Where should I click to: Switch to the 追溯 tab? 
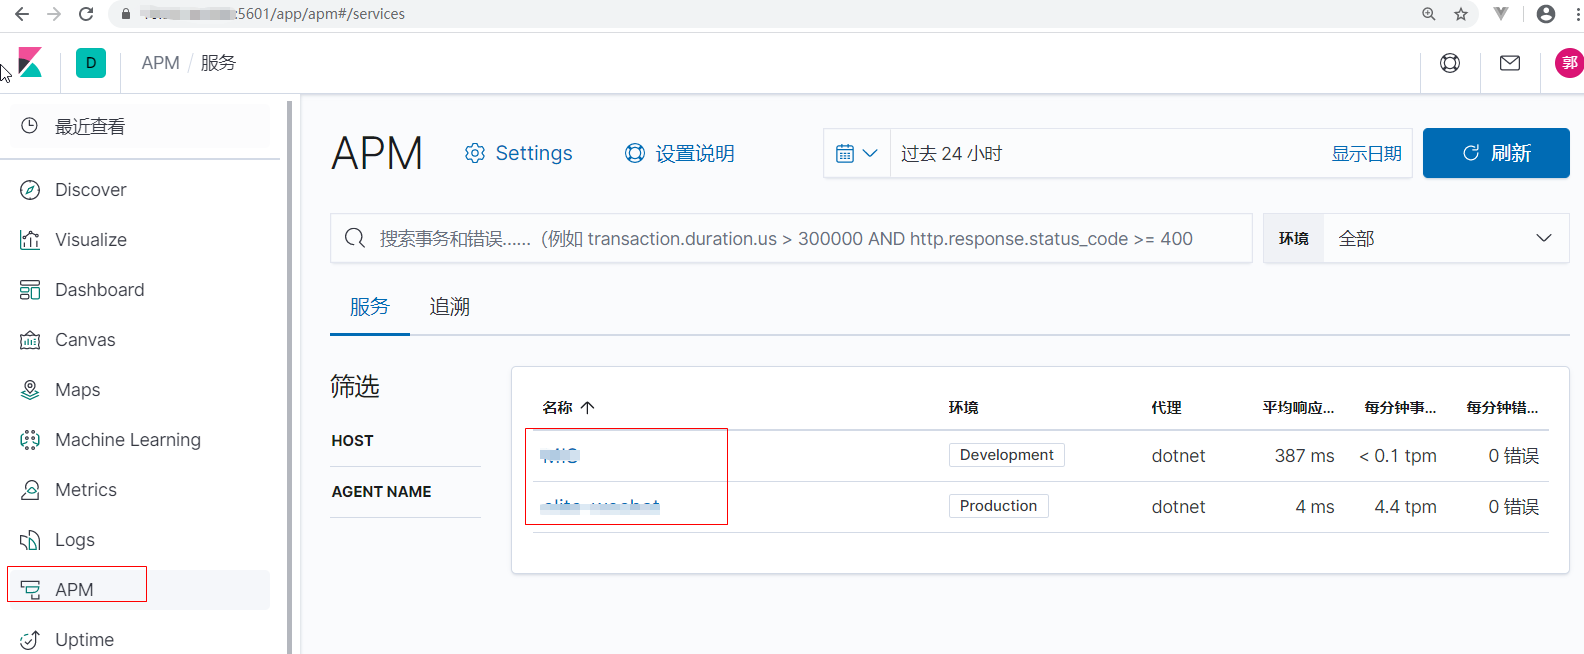449,307
